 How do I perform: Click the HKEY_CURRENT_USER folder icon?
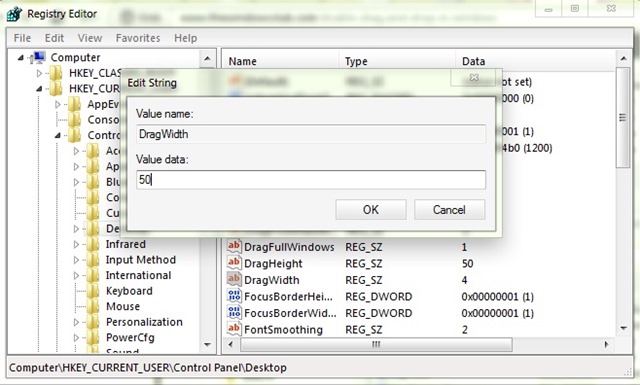(x=56, y=89)
